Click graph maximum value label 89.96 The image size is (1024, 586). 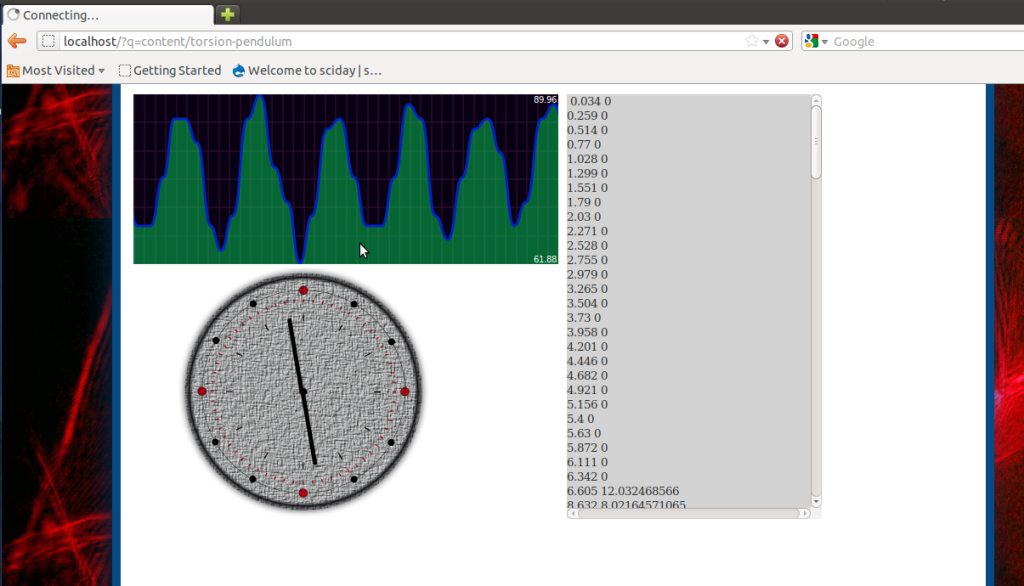pyautogui.click(x=545, y=100)
